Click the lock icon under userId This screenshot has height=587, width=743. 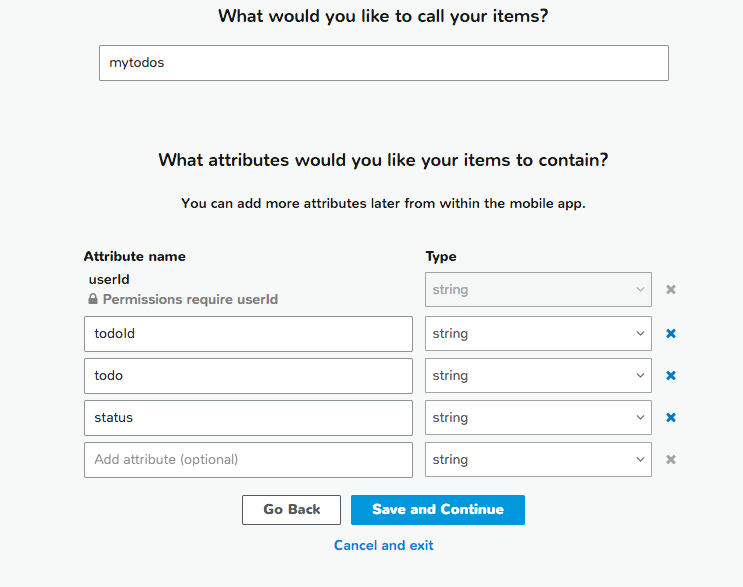tap(93, 299)
